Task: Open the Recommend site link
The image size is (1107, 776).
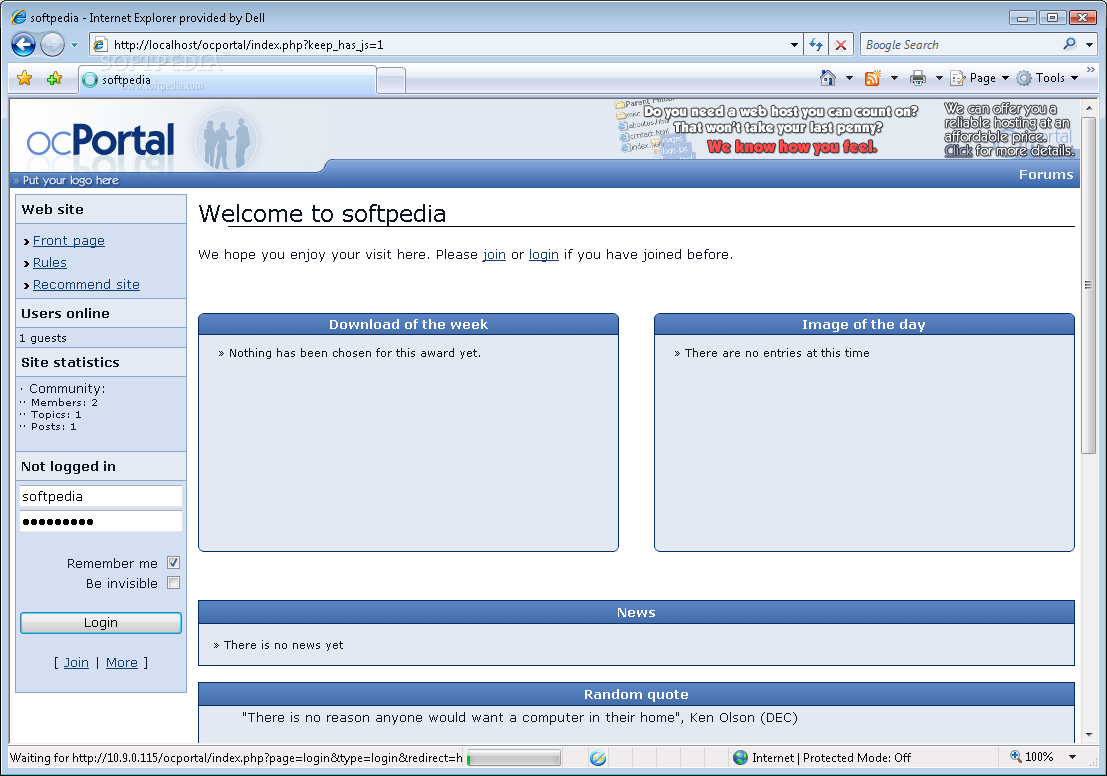Action: [86, 285]
